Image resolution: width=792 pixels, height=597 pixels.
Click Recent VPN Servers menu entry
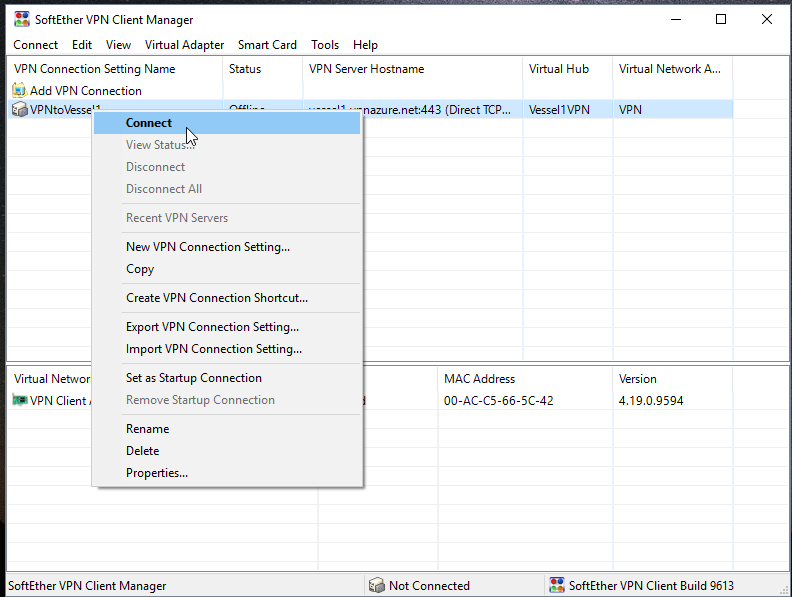227,218
